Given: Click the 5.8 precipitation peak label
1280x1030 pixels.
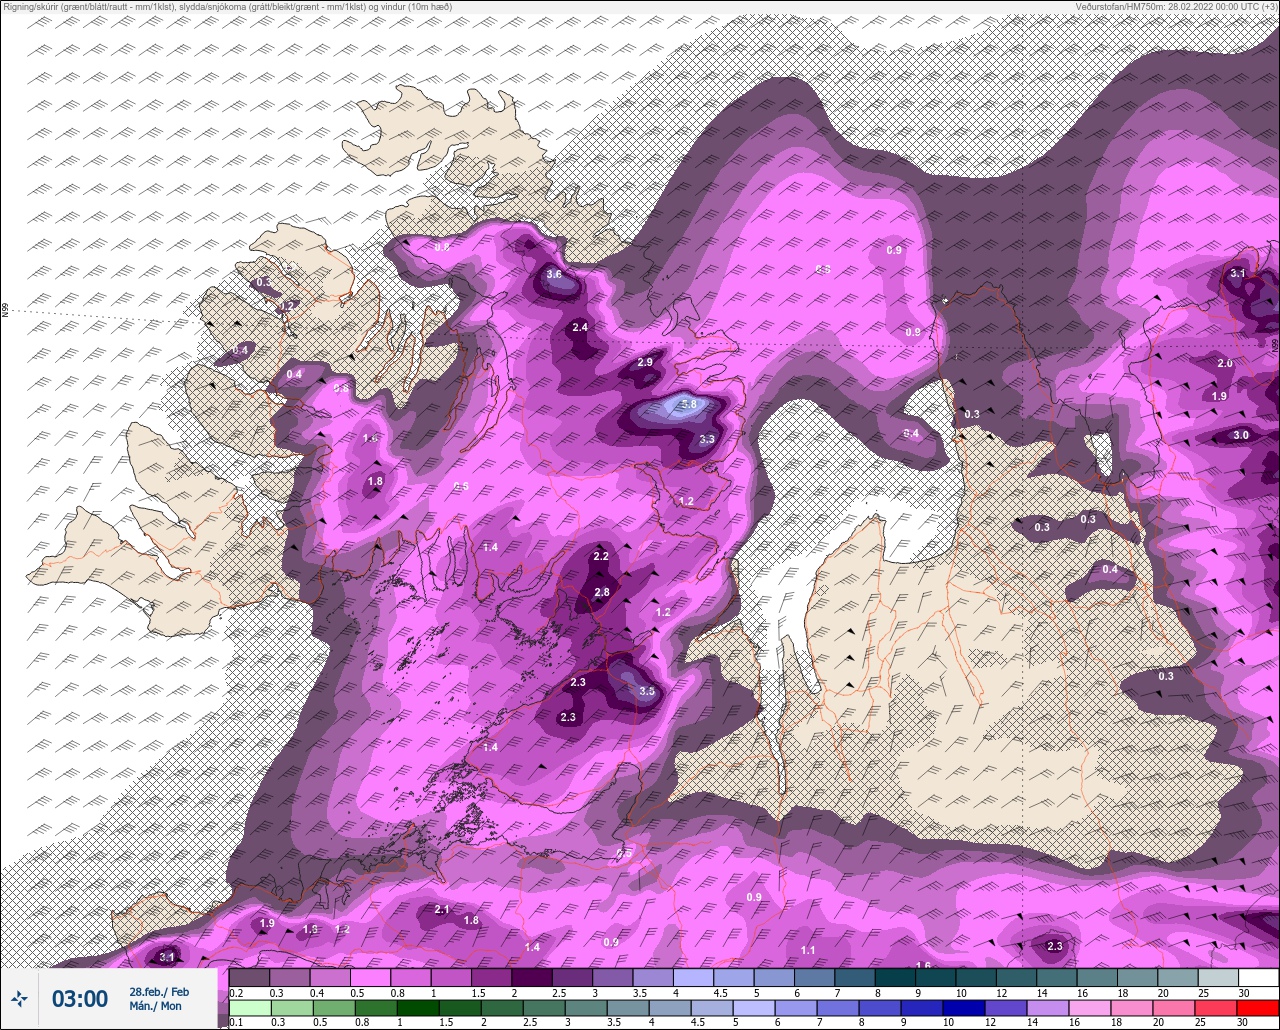Looking at the screenshot, I should pos(688,404).
